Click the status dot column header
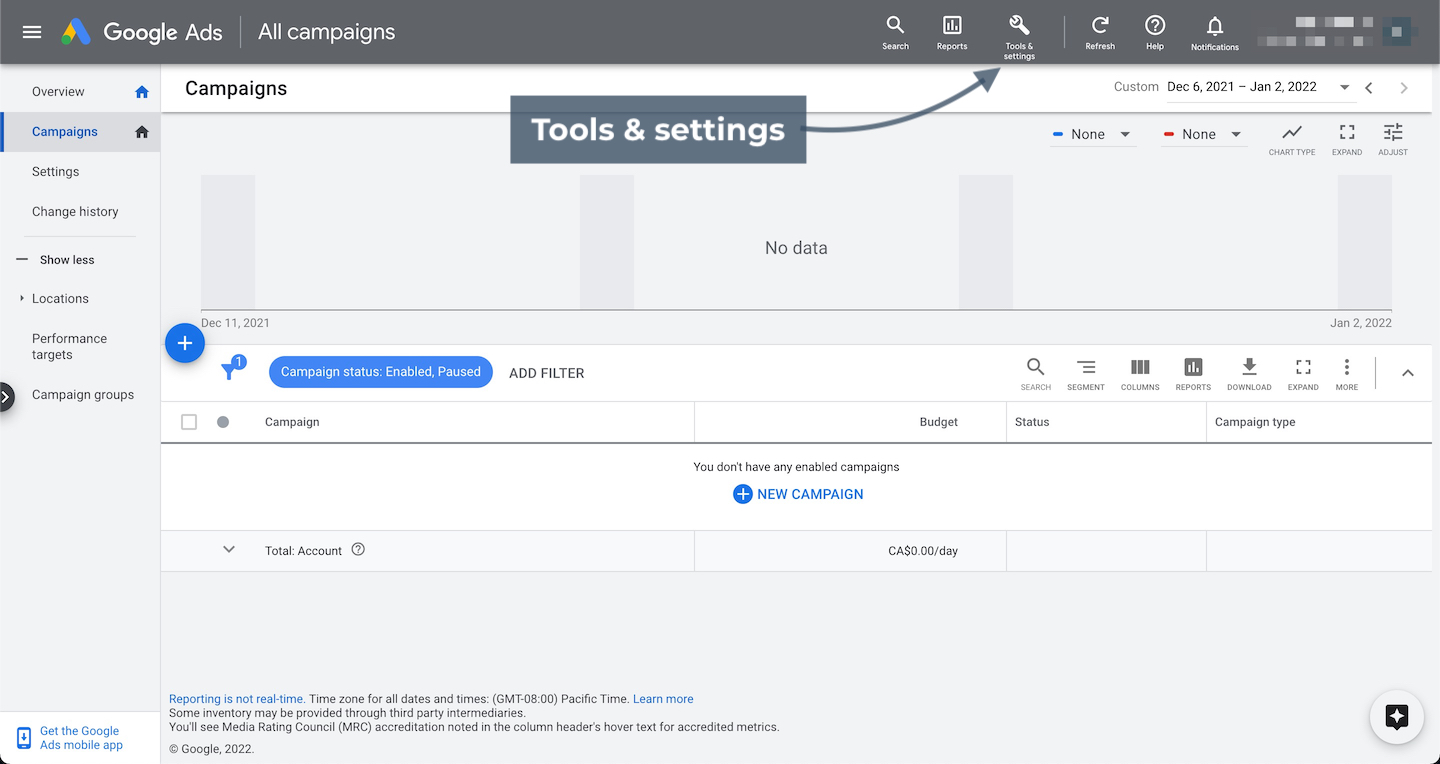The width and height of the screenshot is (1440, 764). 223,422
